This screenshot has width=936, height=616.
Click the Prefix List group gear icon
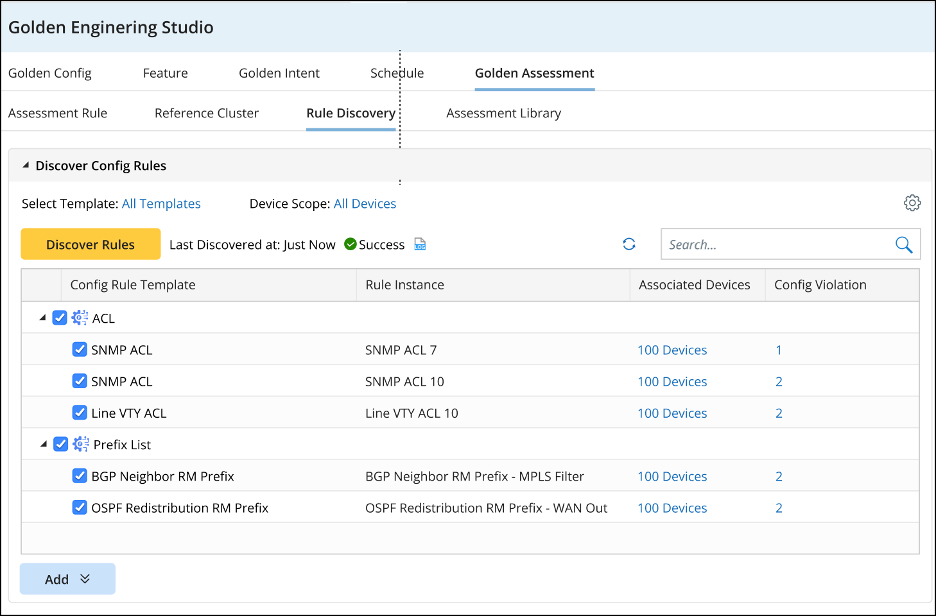pyautogui.click(x=80, y=445)
